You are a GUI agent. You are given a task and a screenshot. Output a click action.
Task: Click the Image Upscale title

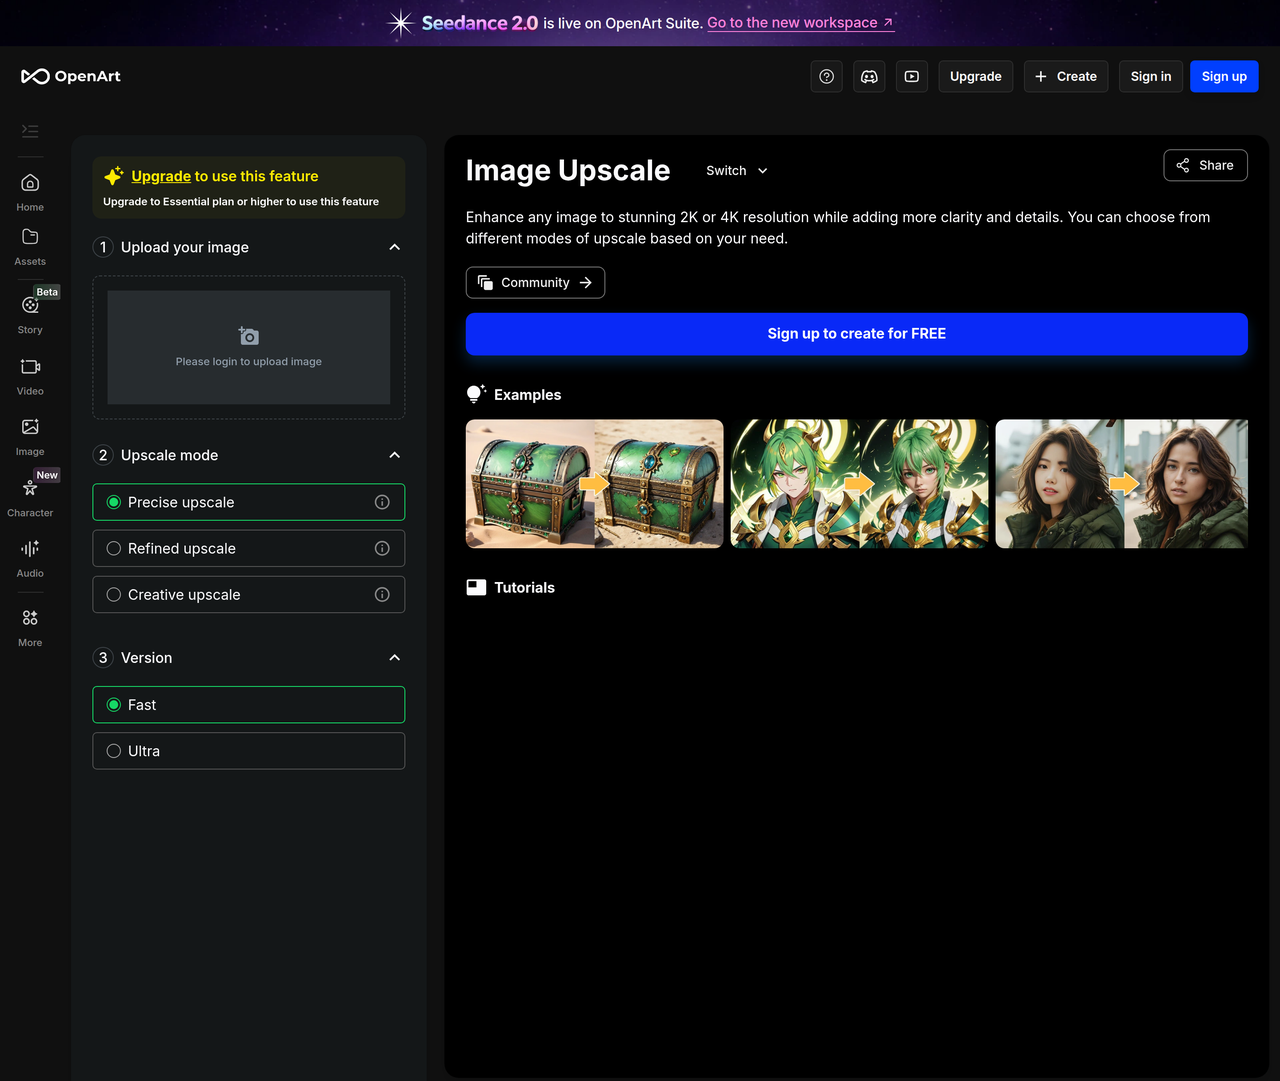(x=568, y=171)
